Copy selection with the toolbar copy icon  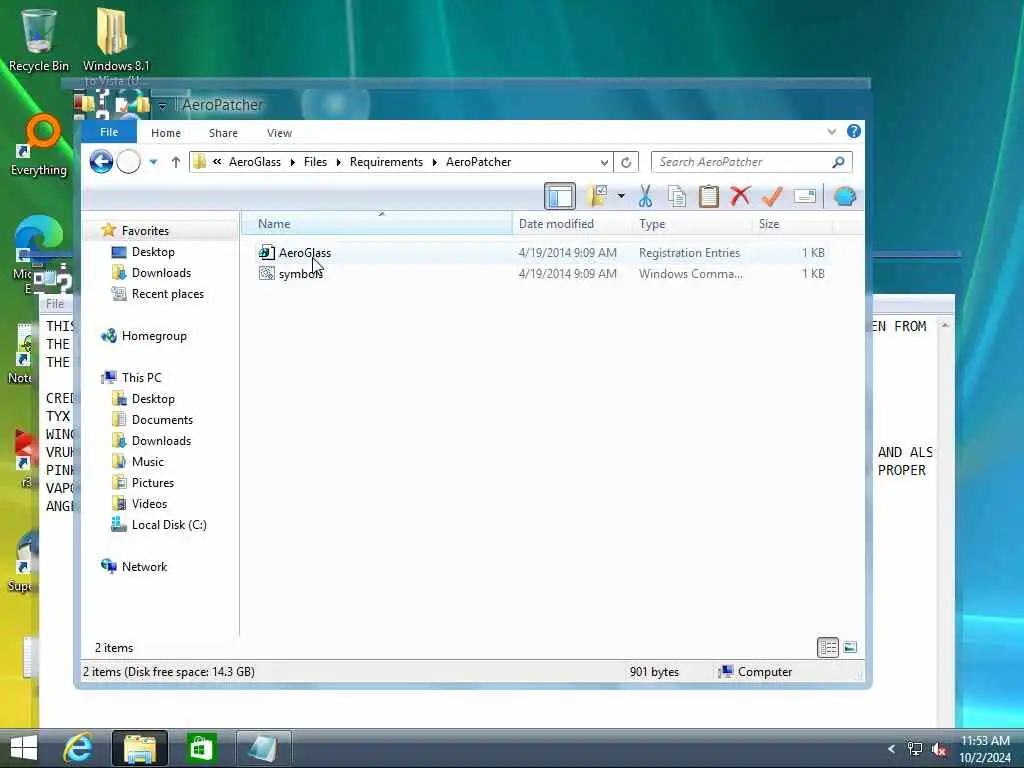tap(677, 196)
